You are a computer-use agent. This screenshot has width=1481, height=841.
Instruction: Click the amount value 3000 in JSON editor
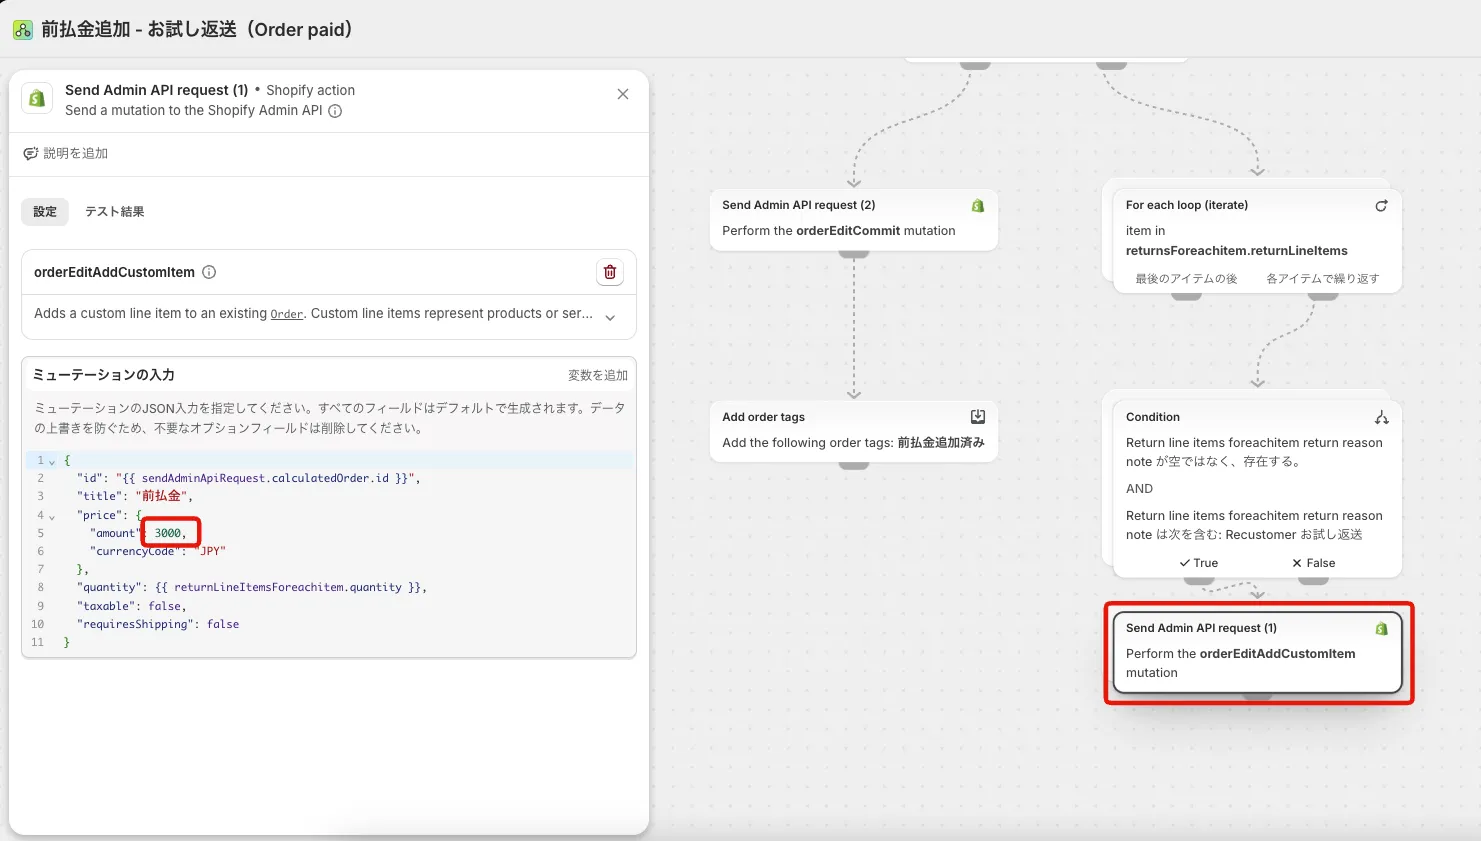pos(168,533)
